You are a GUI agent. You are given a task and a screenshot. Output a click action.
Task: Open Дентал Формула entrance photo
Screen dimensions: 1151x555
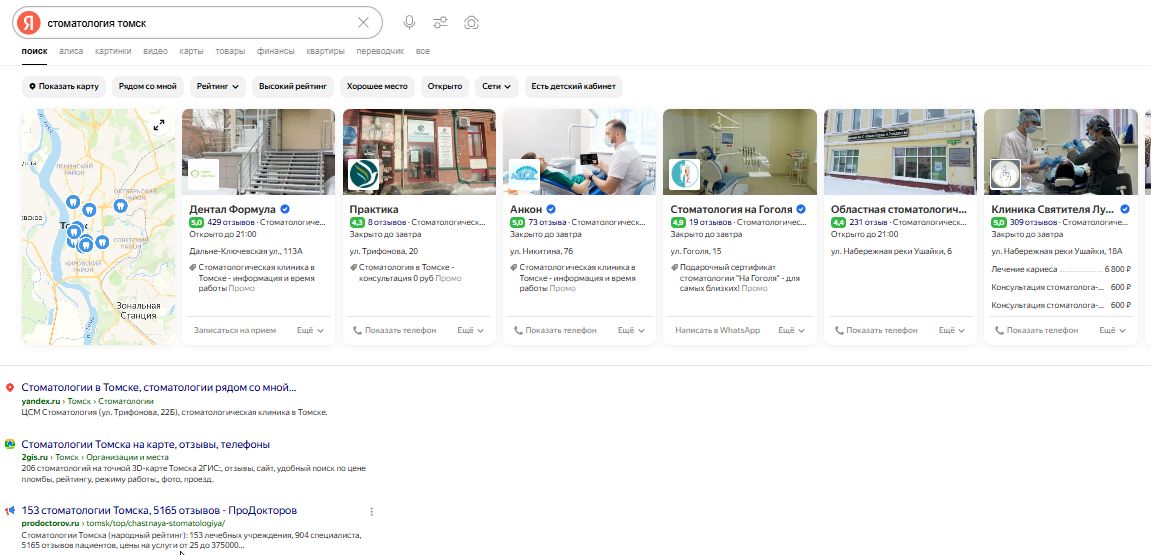click(x=258, y=151)
